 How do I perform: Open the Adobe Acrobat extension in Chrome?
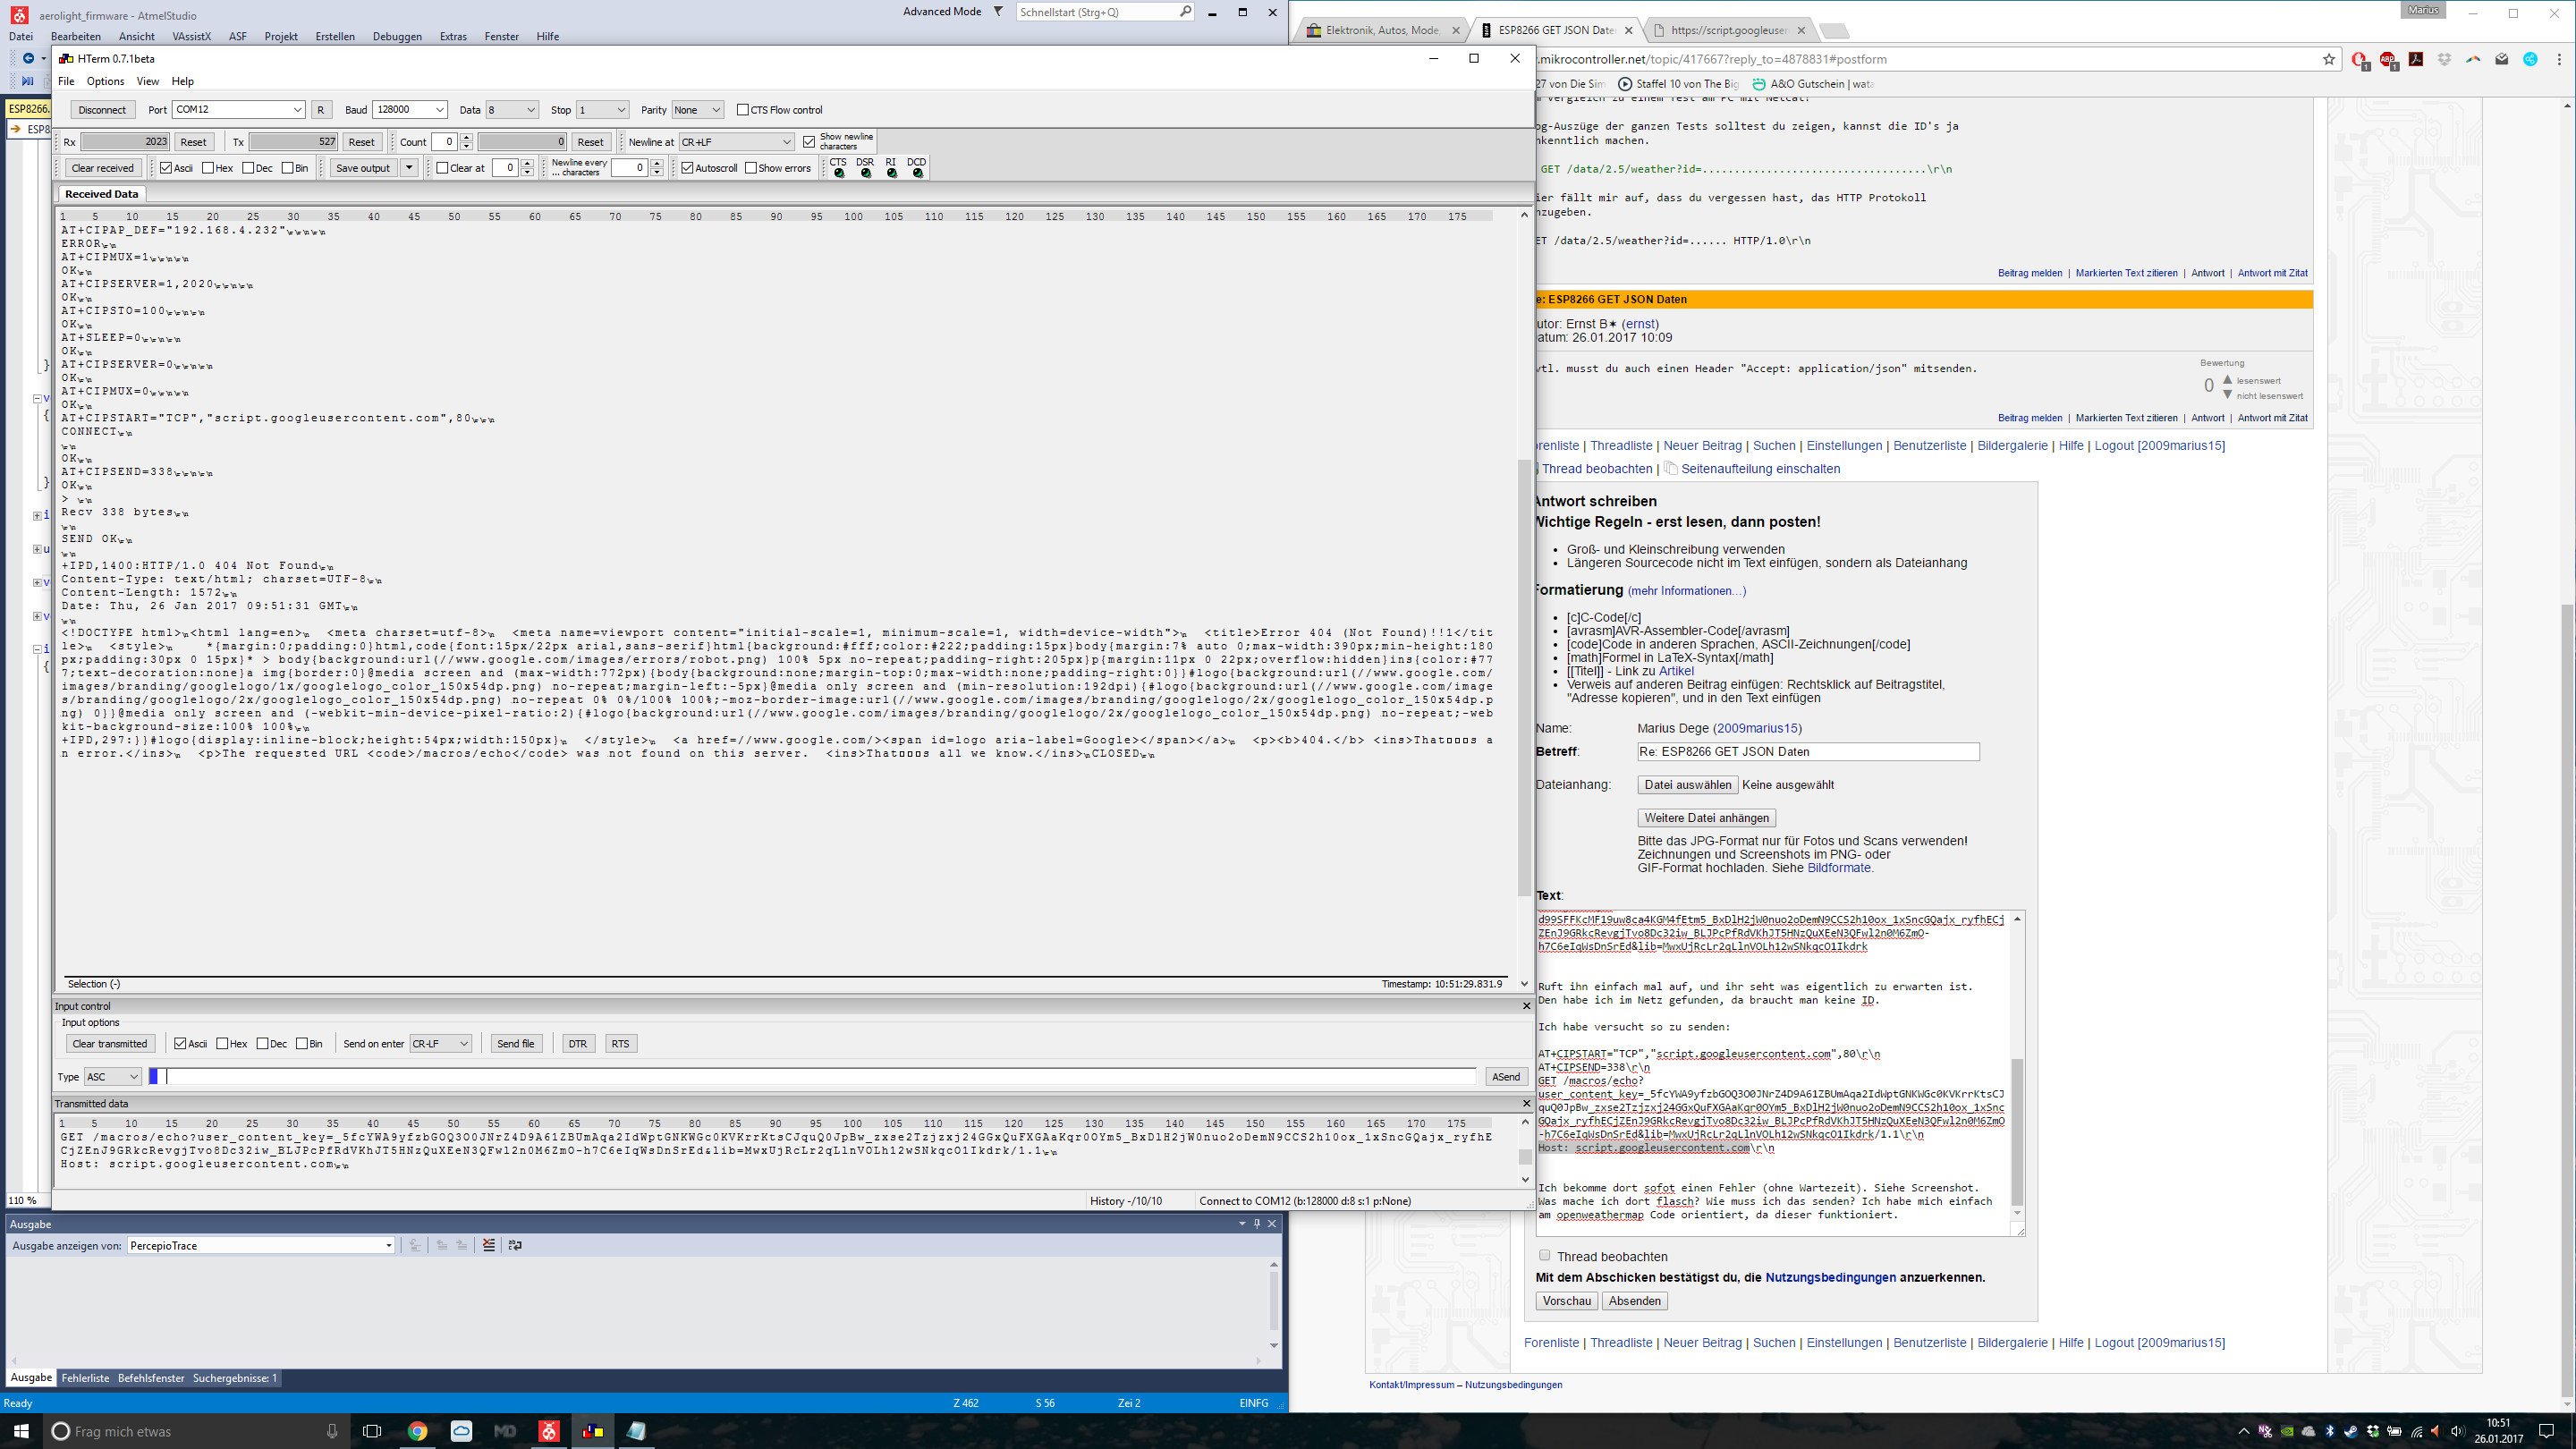pos(2416,60)
